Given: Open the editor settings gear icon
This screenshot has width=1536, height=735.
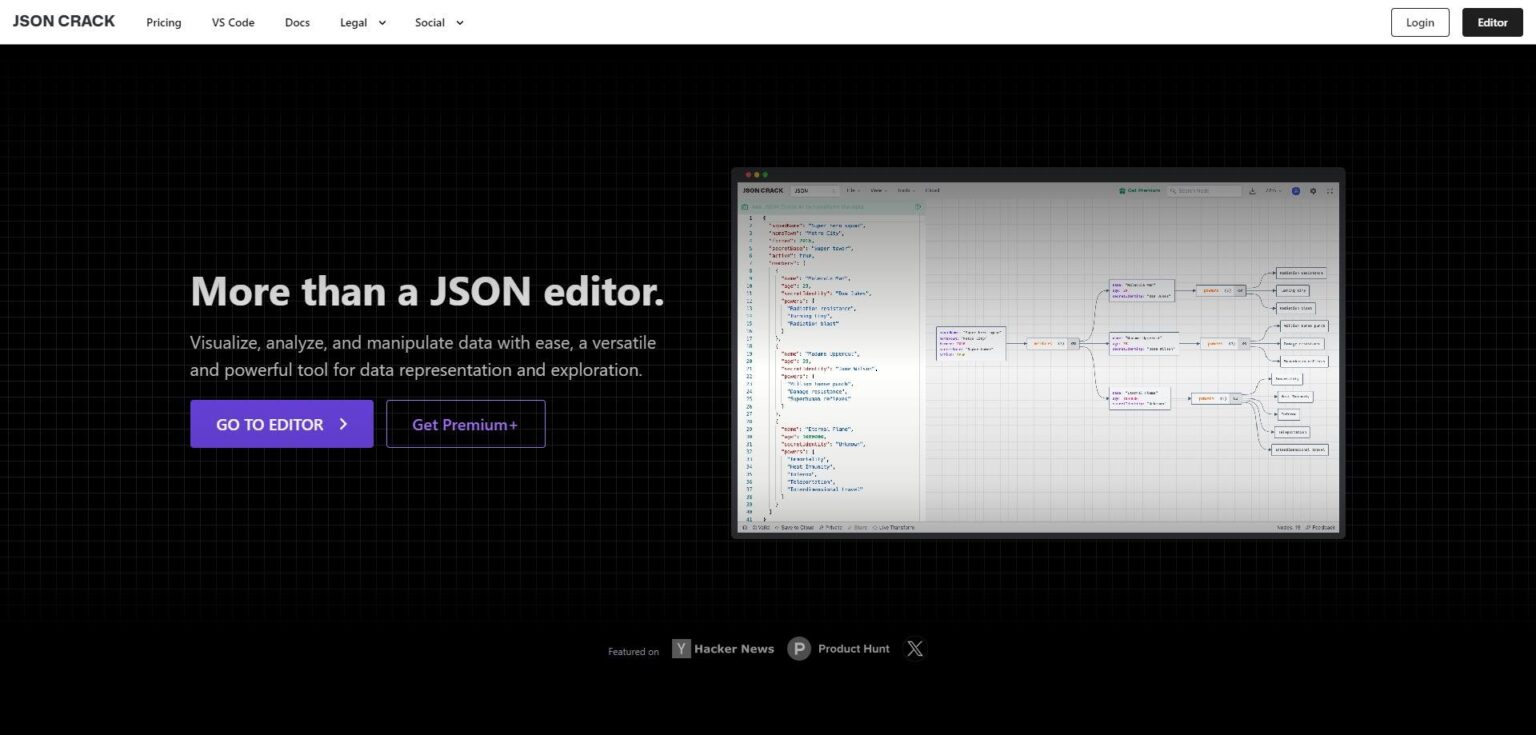Looking at the screenshot, I should (1313, 190).
